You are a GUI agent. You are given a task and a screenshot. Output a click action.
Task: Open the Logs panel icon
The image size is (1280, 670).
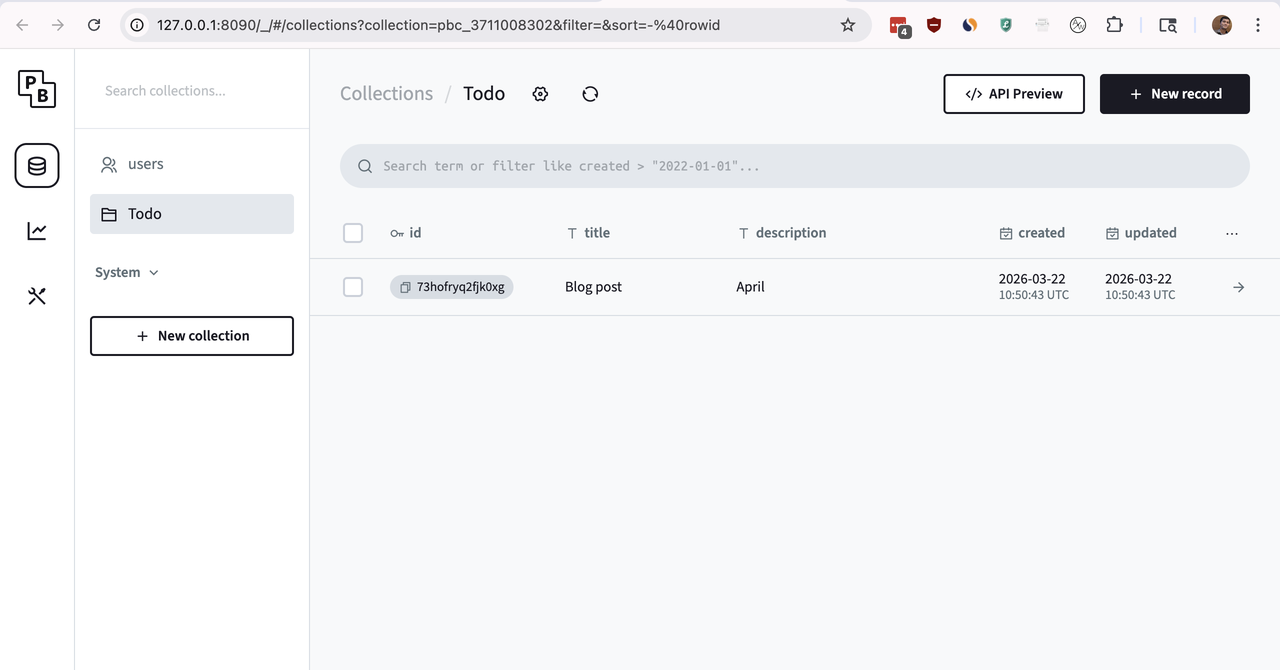click(x=37, y=230)
